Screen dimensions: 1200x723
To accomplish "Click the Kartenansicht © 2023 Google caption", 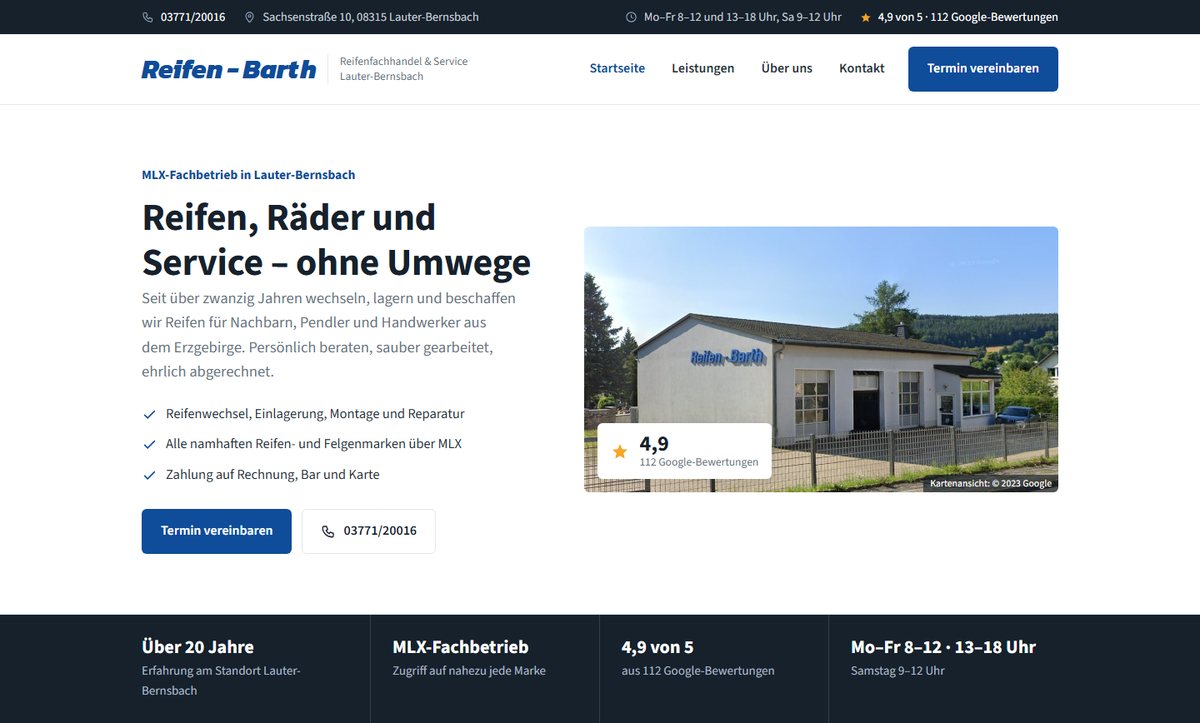I will pos(991,483).
